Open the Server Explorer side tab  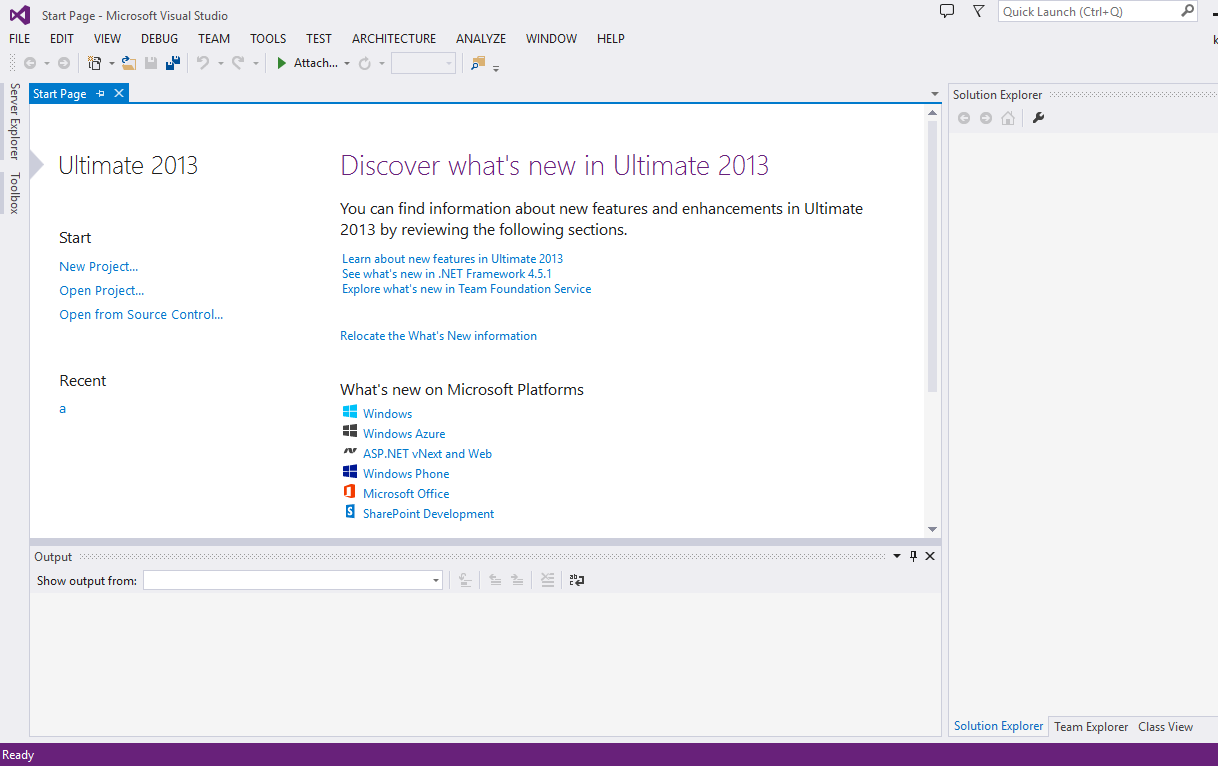14,121
